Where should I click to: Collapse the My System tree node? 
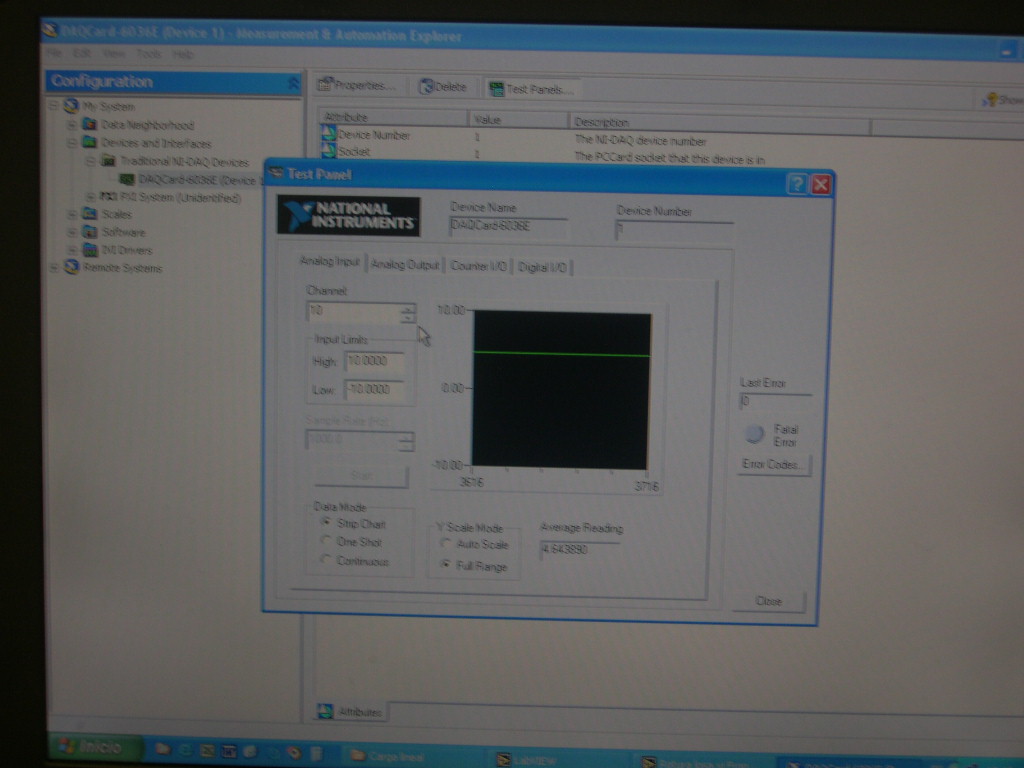54,104
